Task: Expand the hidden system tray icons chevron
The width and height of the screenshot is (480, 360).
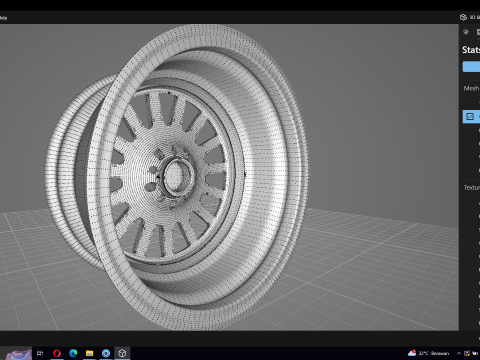Action: pos(459,353)
